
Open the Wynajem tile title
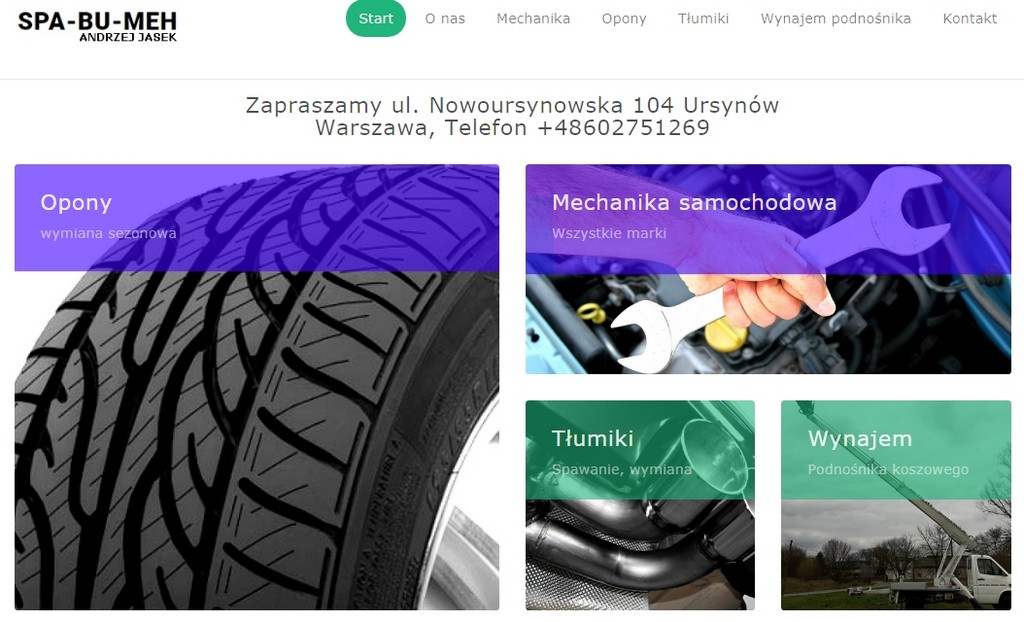click(859, 438)
